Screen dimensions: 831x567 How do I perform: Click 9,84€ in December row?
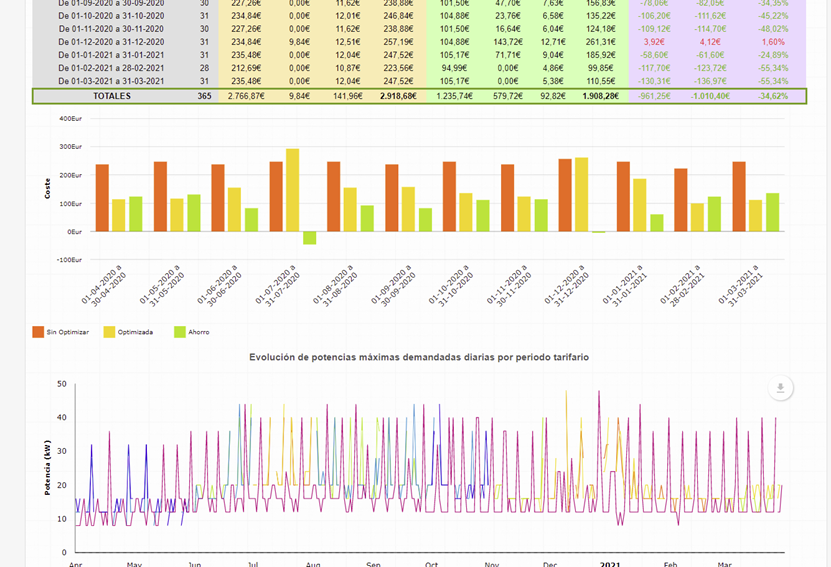click(299, 42)
